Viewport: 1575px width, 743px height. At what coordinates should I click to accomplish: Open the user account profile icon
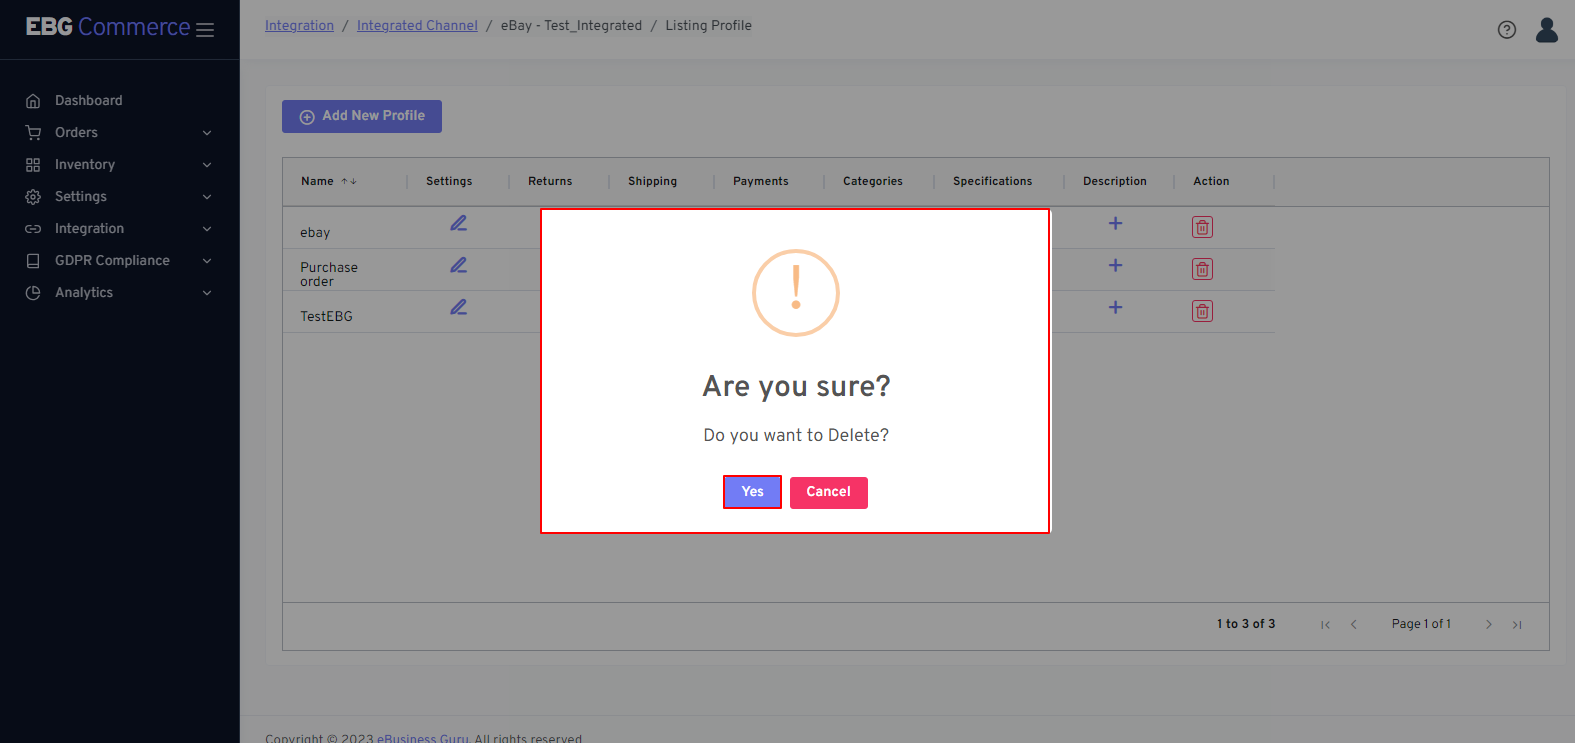(1546, 30)
